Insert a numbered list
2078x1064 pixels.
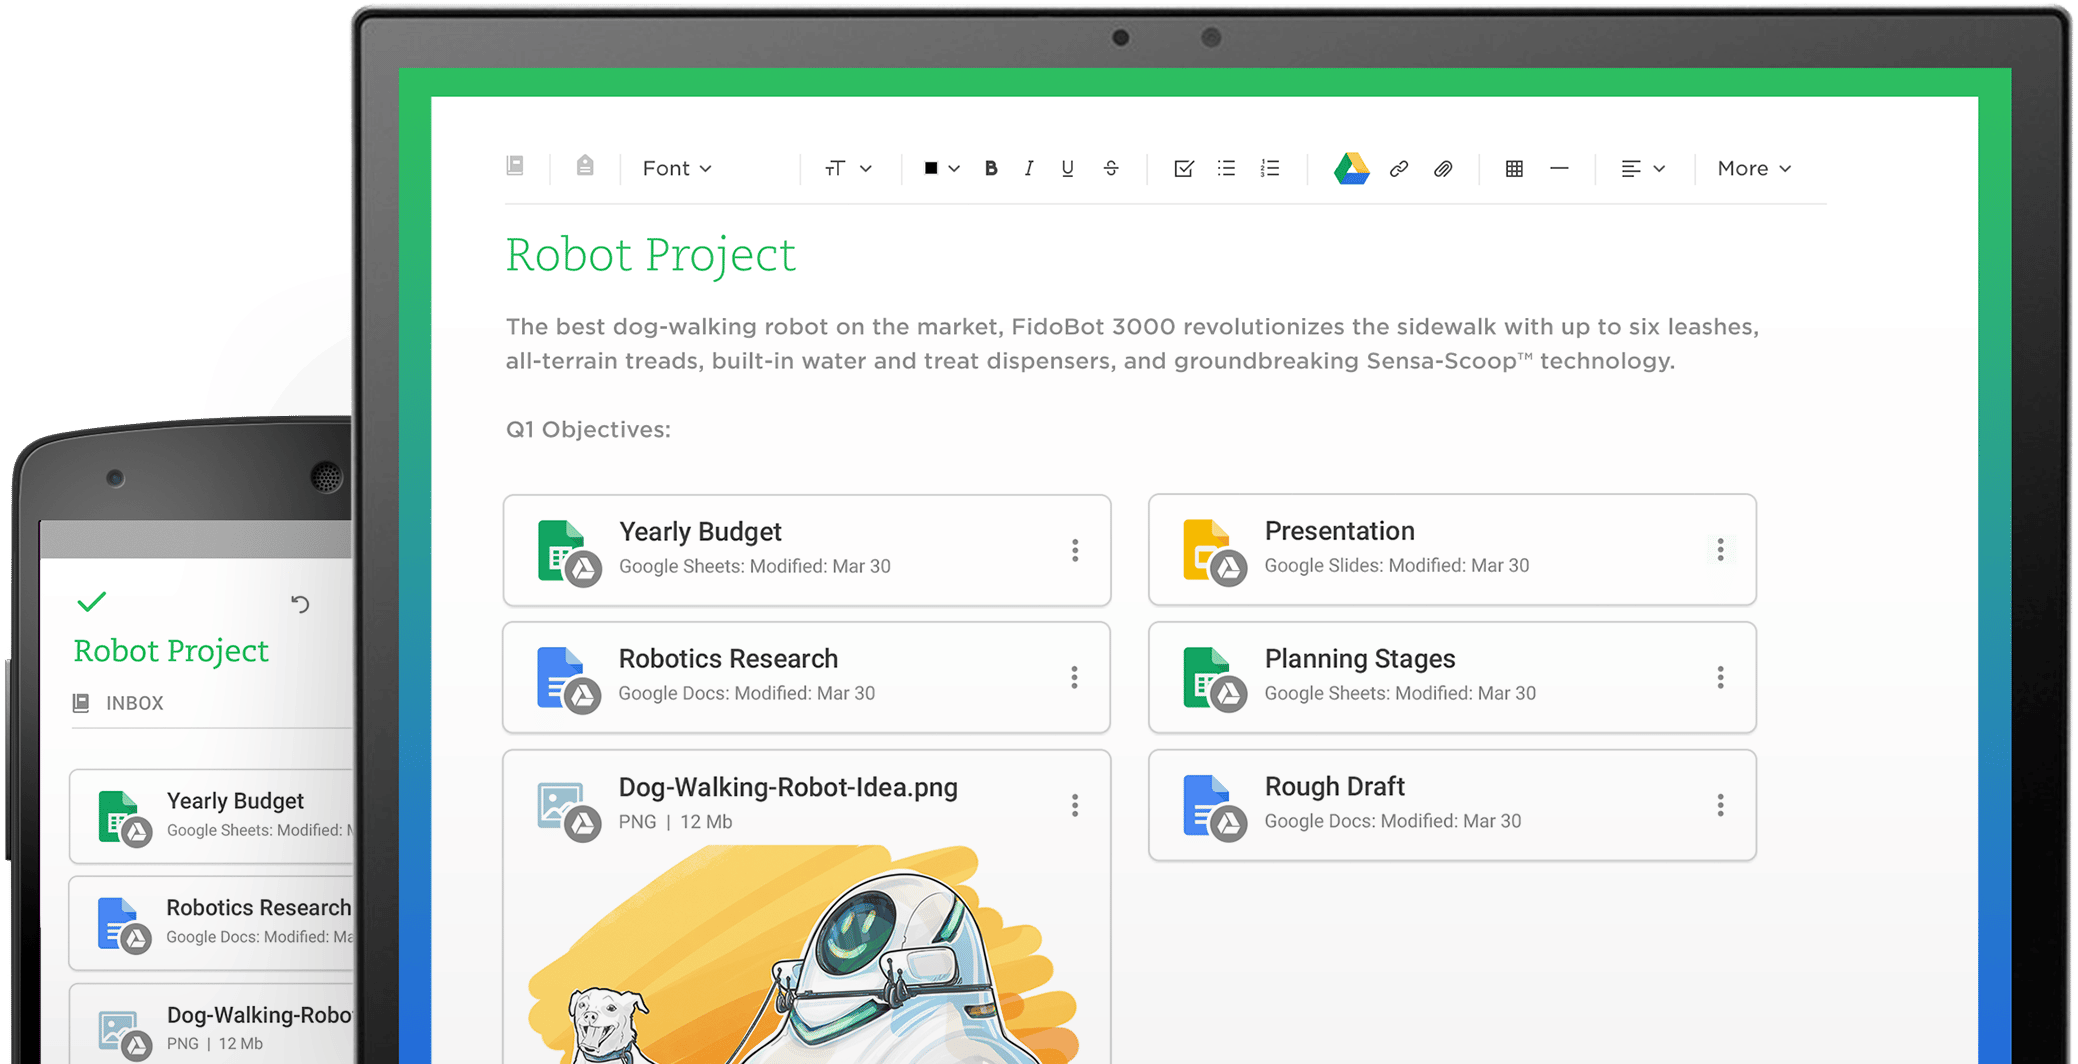click(x=1270, y=168)
